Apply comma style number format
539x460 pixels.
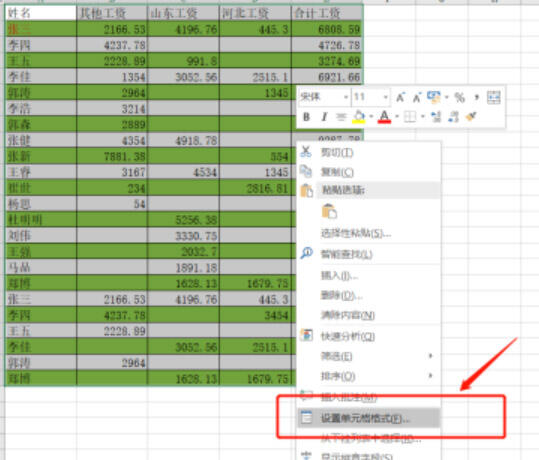point(477,98)
